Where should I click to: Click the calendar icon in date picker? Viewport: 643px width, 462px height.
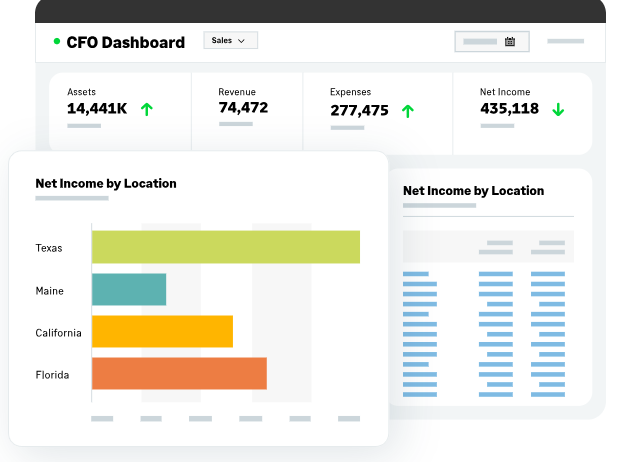click(510, 42)
